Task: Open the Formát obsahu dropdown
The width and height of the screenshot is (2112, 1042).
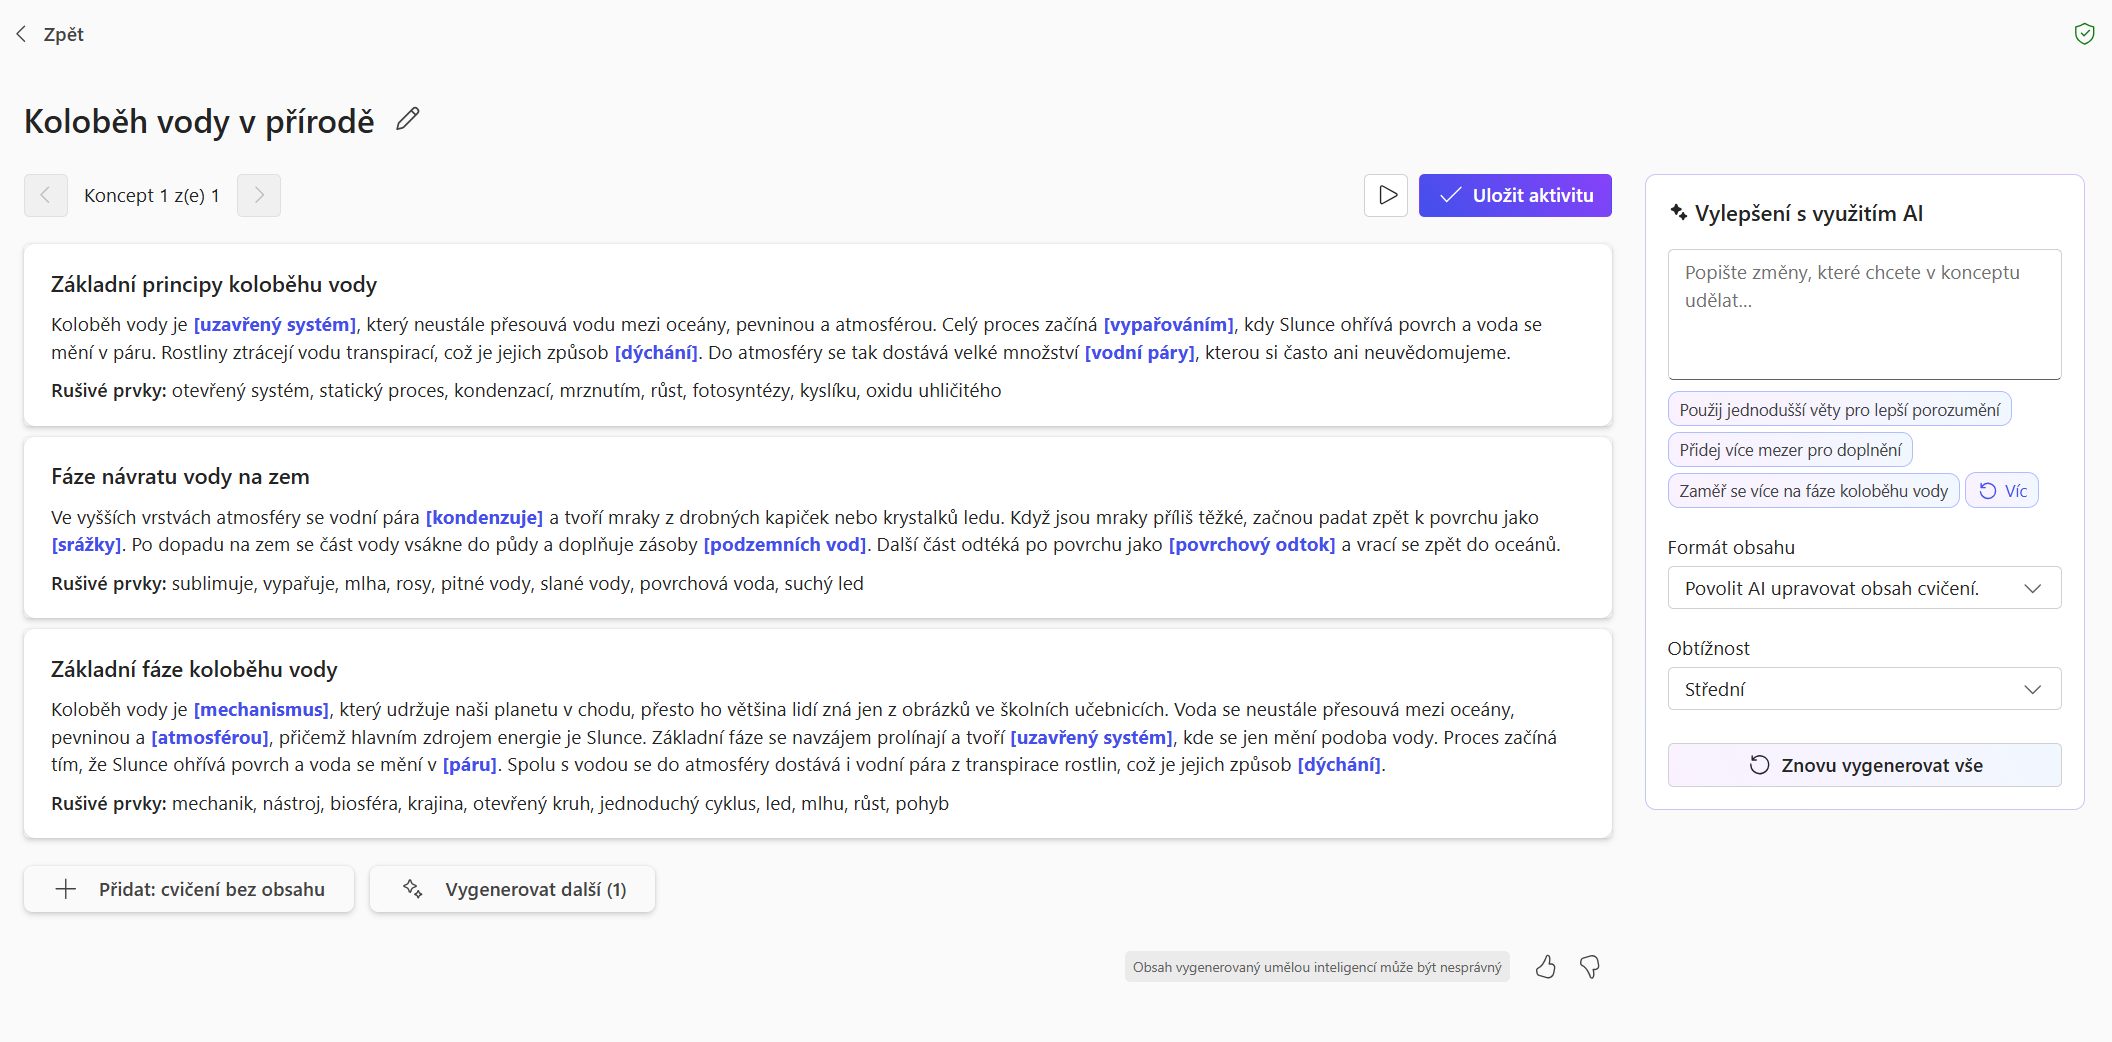Action: pos(1864,588)
